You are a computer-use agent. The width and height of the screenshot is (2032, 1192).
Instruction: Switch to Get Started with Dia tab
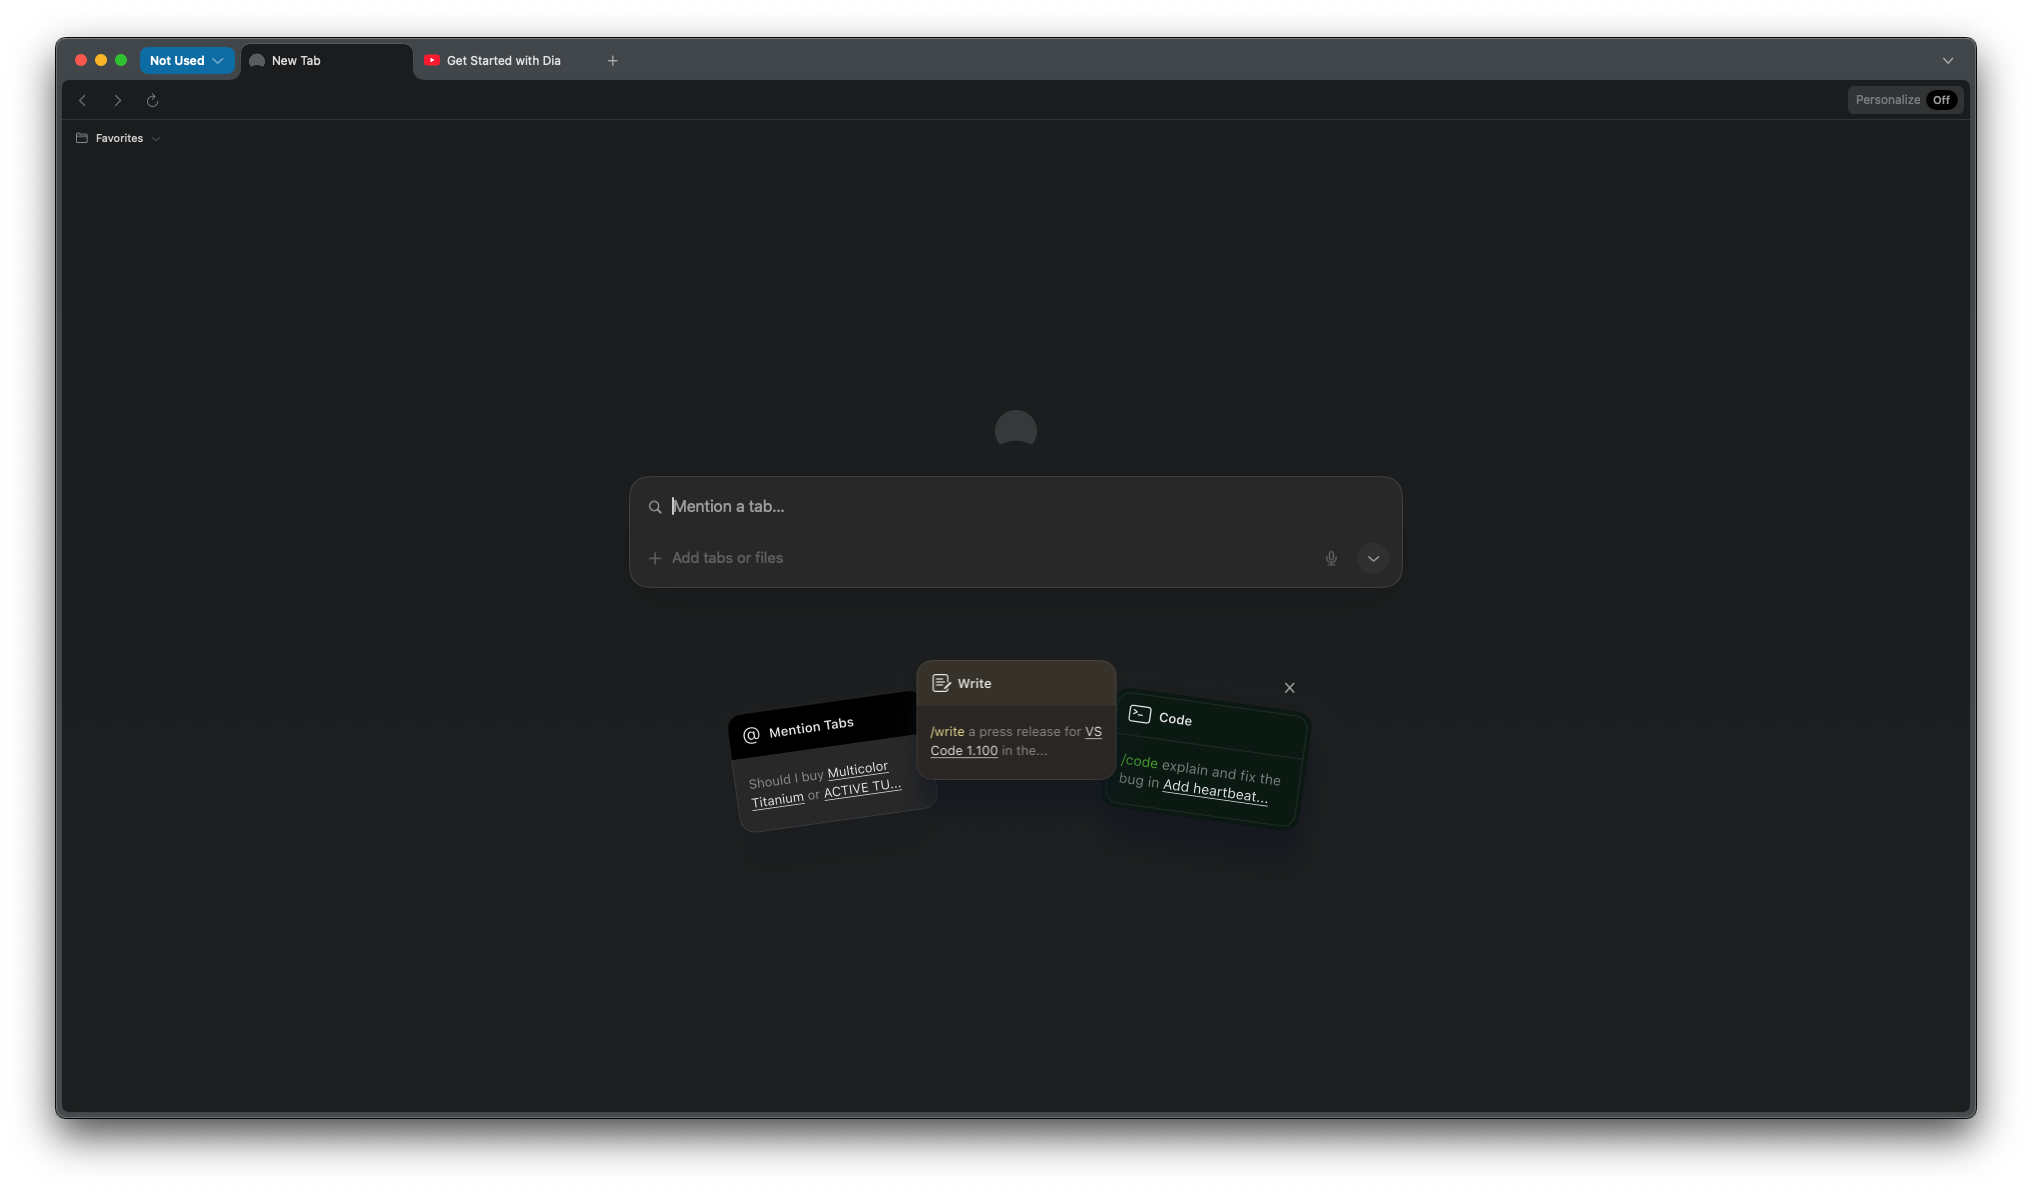coord(503,61)
